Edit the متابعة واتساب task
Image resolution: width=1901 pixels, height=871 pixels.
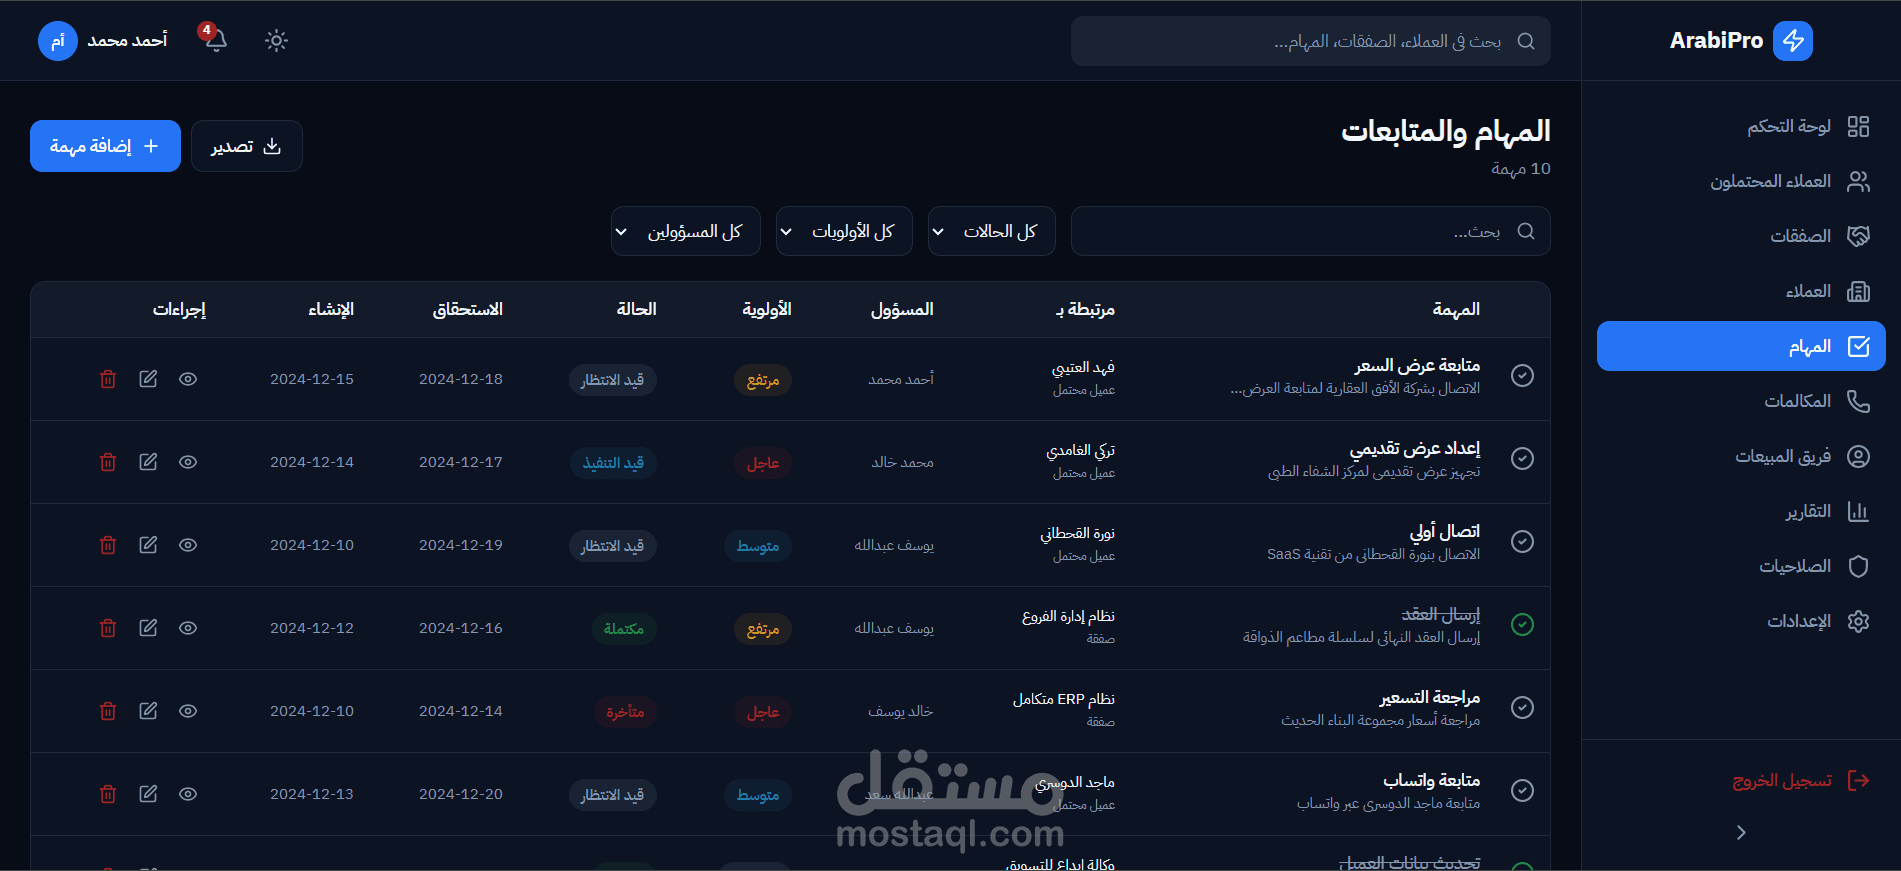pos(148,794)
